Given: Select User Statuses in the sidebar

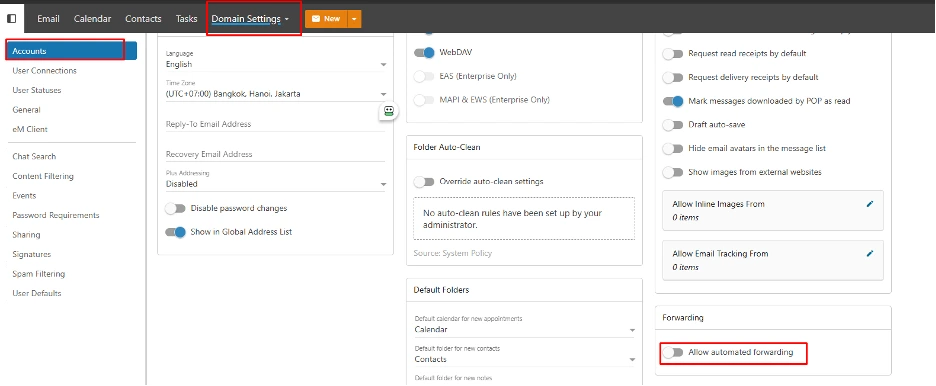Looking at the screenshot, I should click(36, 91).
